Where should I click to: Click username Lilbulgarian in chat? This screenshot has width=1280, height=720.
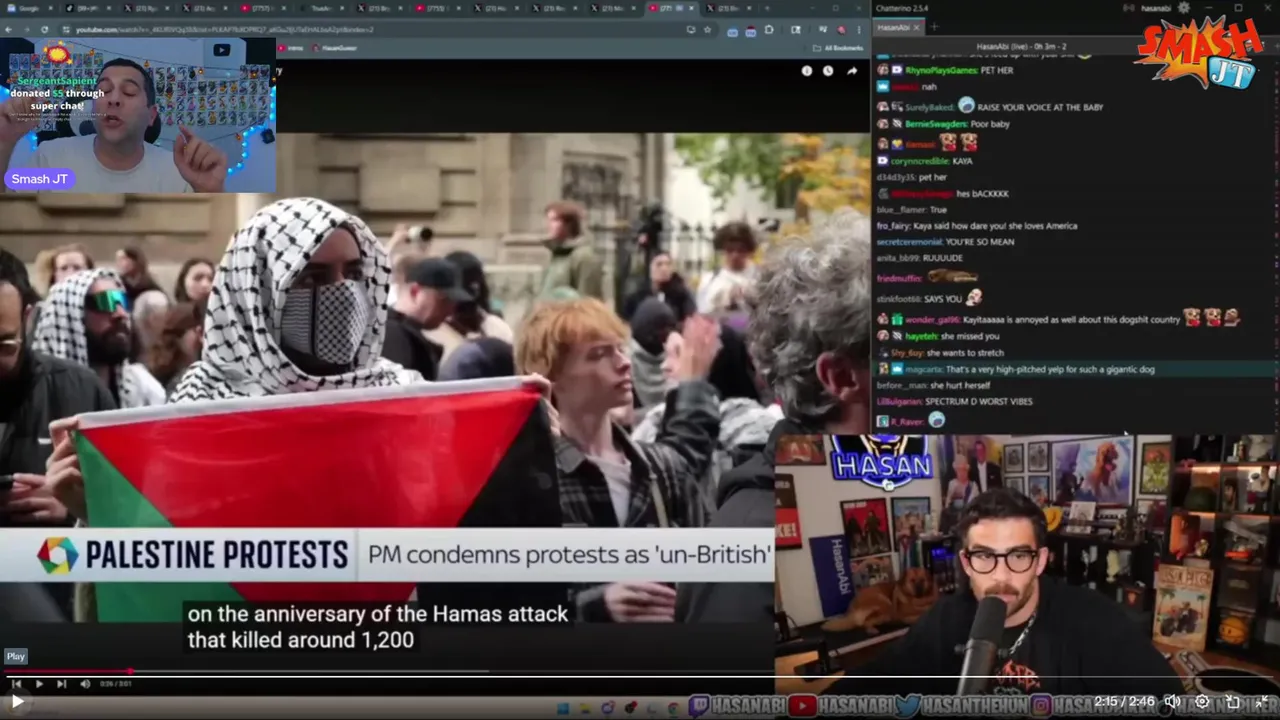pyautogui.click(x=899, y=401)
